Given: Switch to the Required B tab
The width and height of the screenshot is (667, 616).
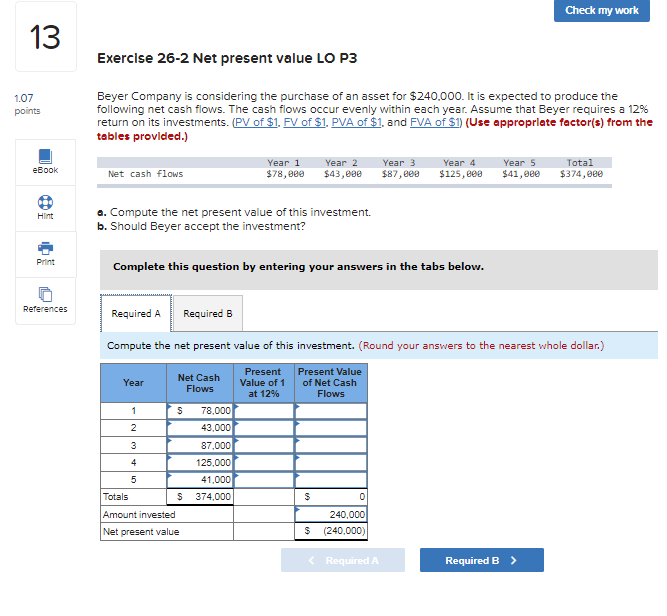Looking at the screenshot, I should (208, 314).
